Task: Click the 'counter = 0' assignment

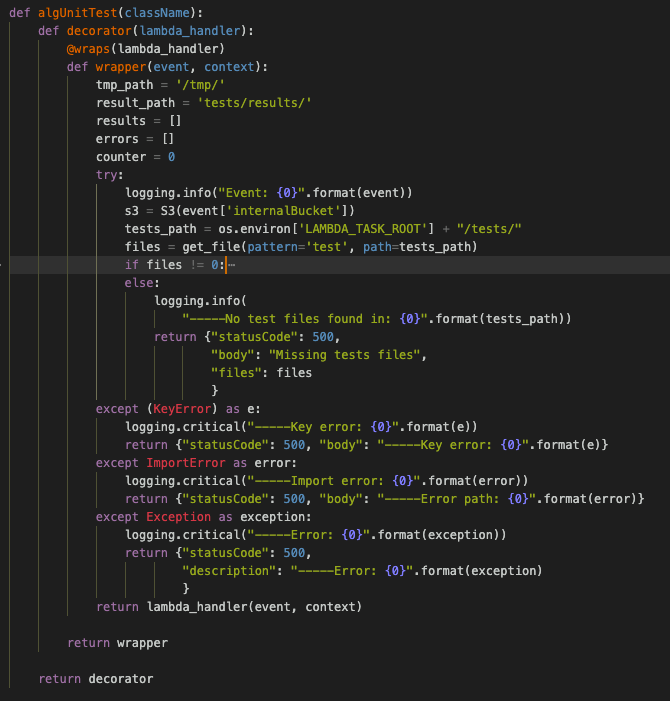Action: pyautogui.click(x=135, y=157)
